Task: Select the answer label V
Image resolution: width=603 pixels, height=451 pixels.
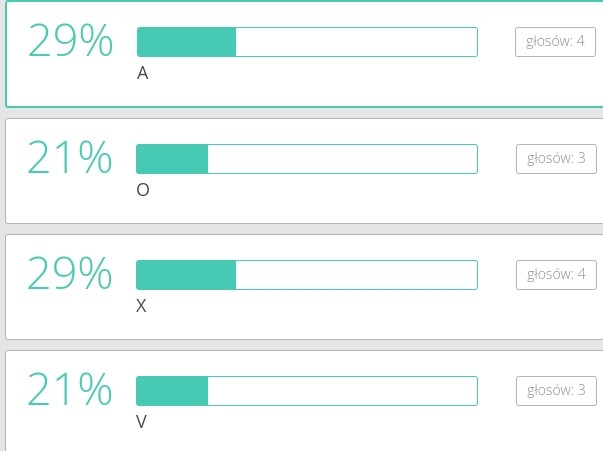Action: coord(141,422)
